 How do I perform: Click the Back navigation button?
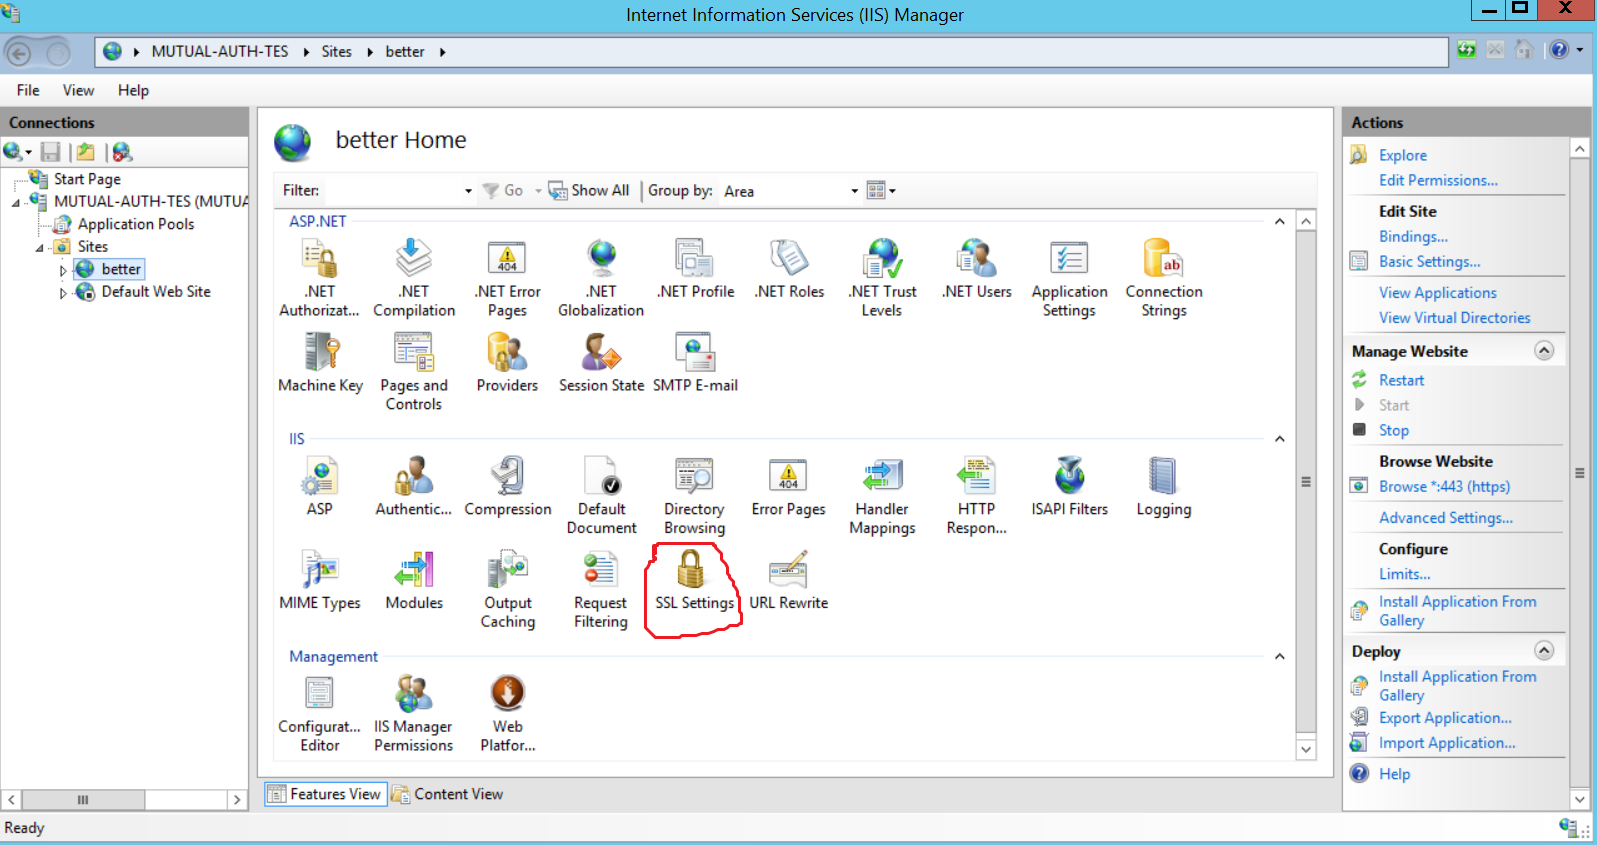click(x=19, y=52)
